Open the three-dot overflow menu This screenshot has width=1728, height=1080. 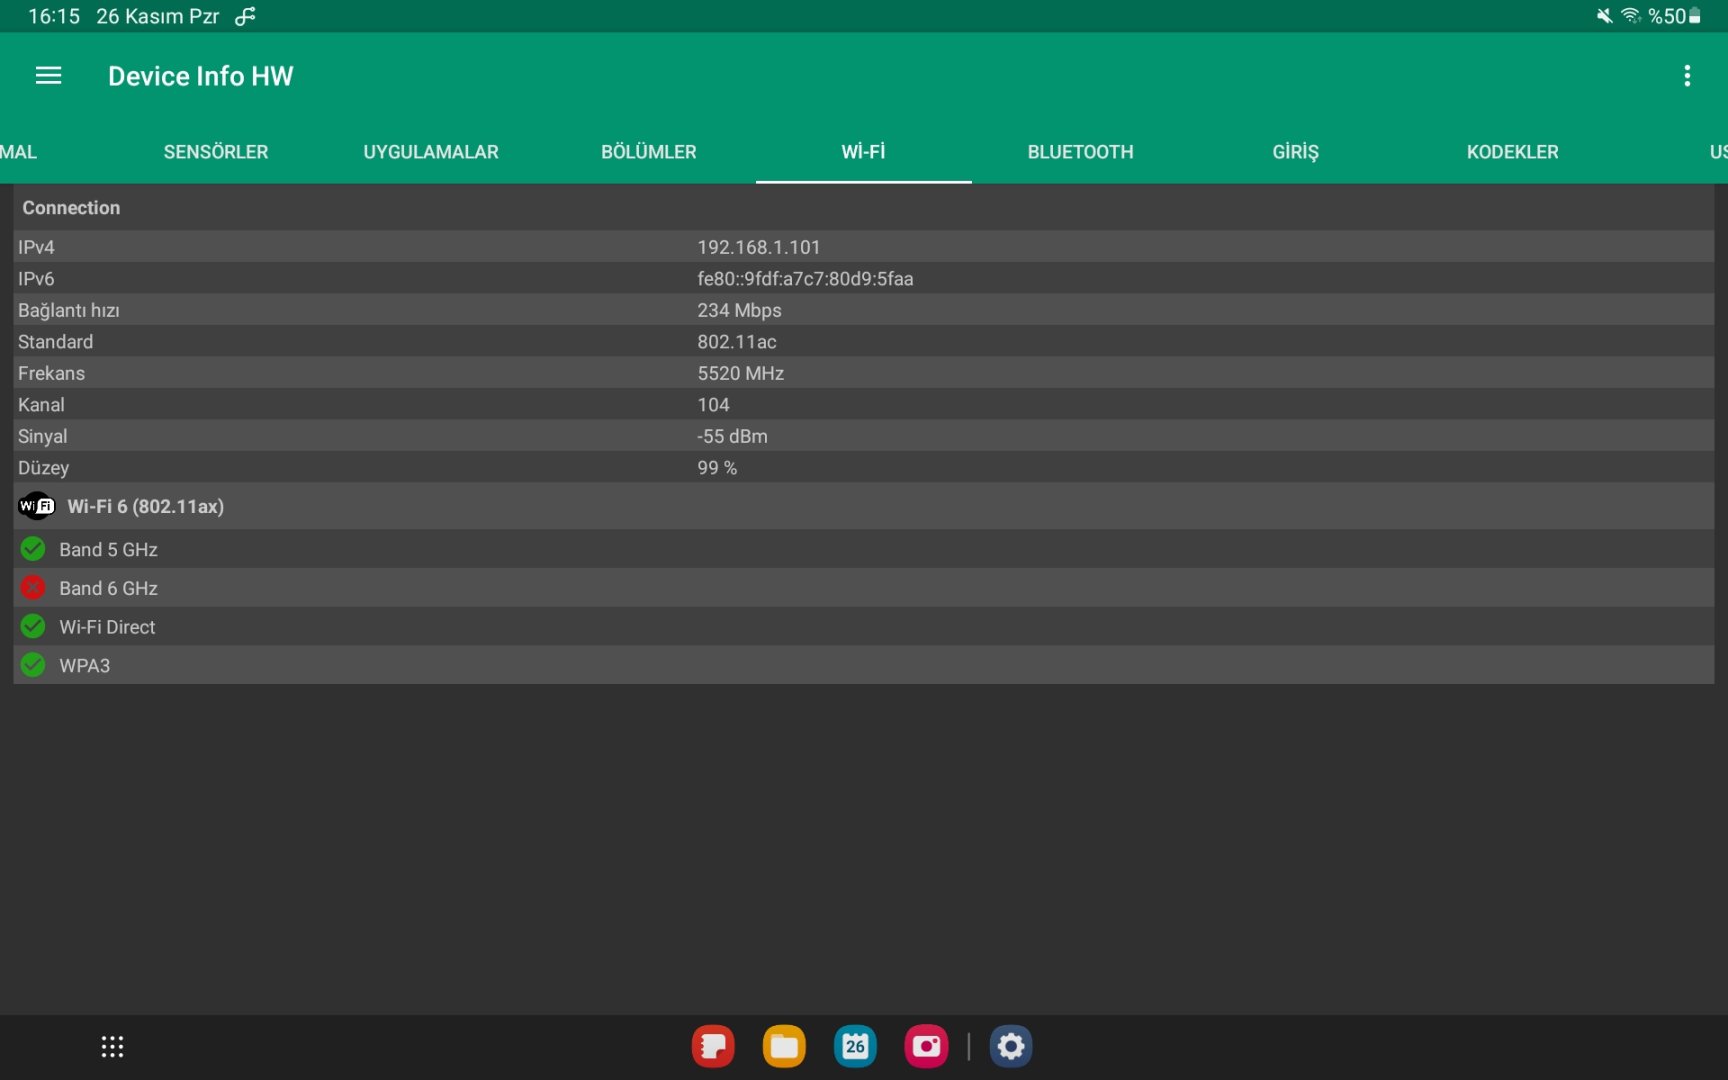click(1687, 76)
